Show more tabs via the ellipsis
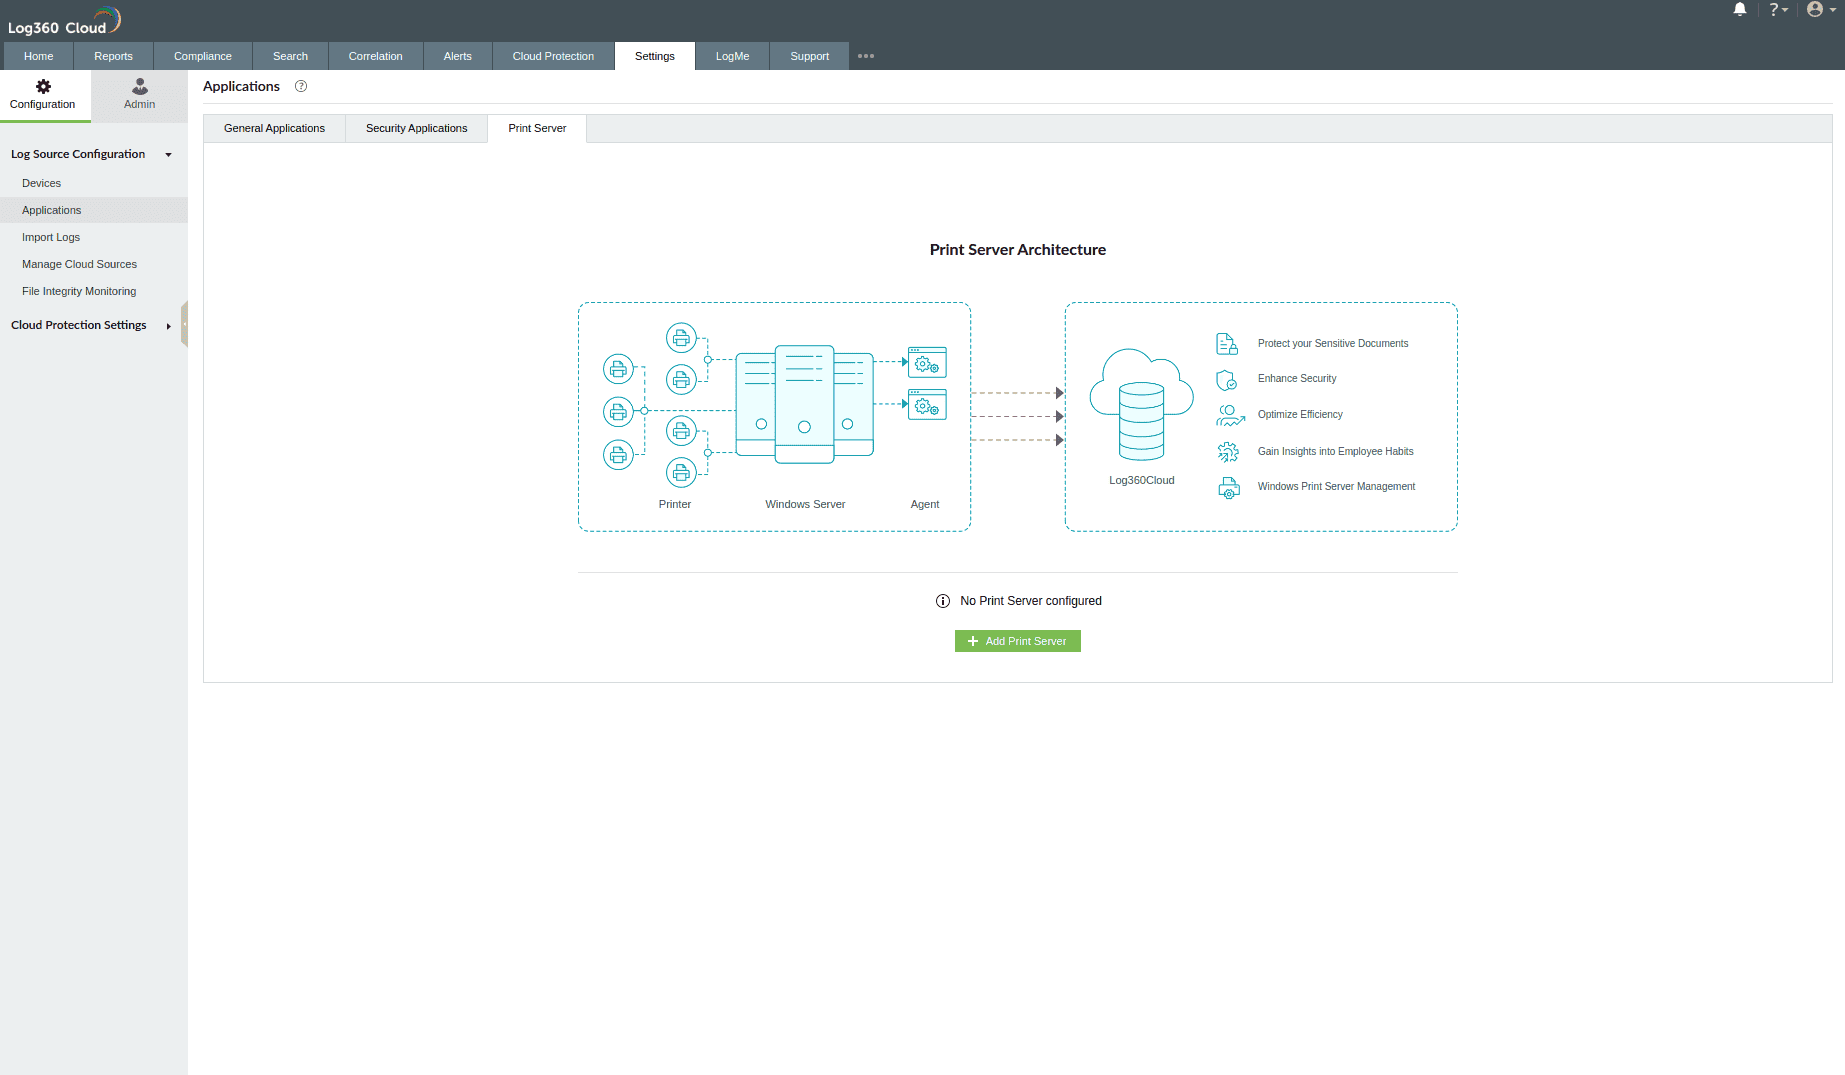This screenshot has width=1845, height=1075. (866, 56)
